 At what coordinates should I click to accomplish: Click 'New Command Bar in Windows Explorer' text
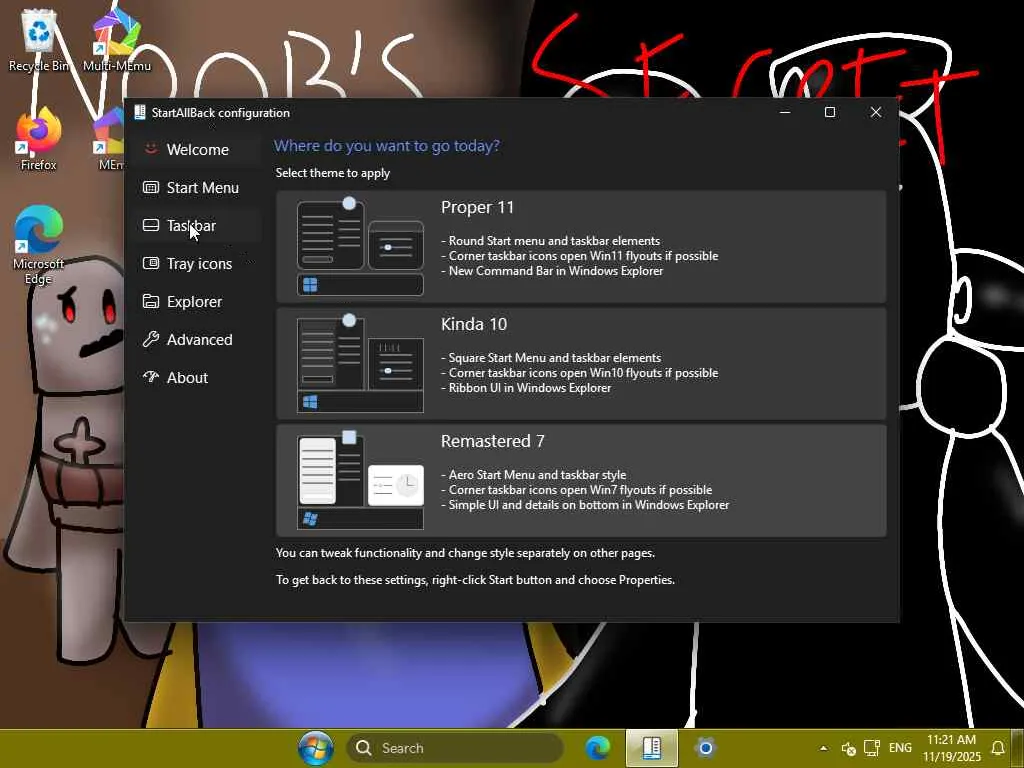click(556, 271)
